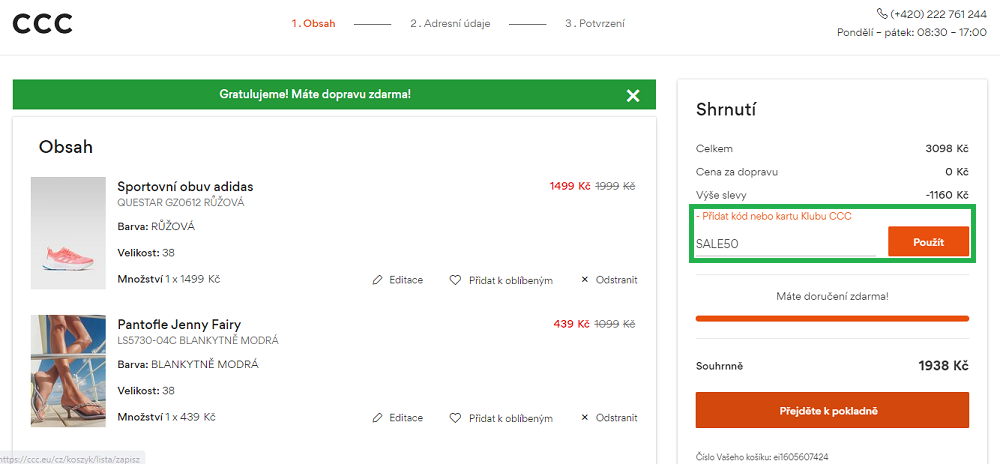Click the 'Pondělí – pátek: 08:30 – 17:00' hours
Screen dimensions: 1000x464
coord(912,32)
